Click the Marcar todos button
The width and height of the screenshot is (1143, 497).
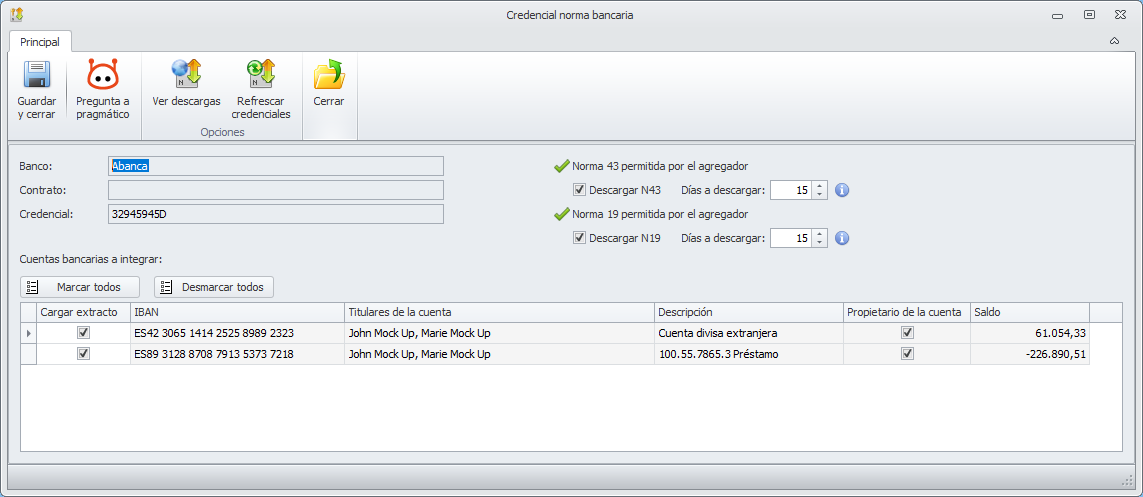(80, 287)
